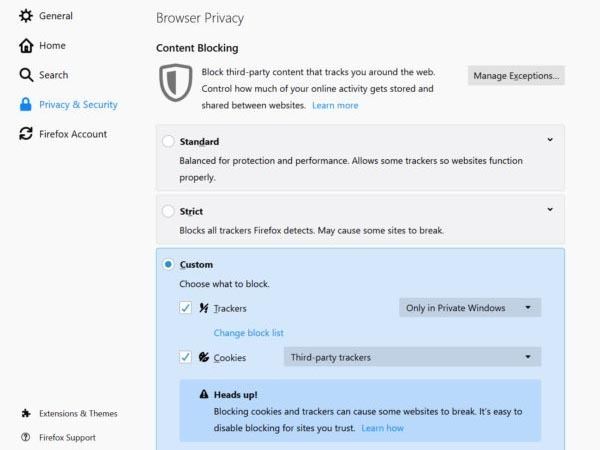
Task: Click the Privacy & Security lock icon
Action: point(26,104)
